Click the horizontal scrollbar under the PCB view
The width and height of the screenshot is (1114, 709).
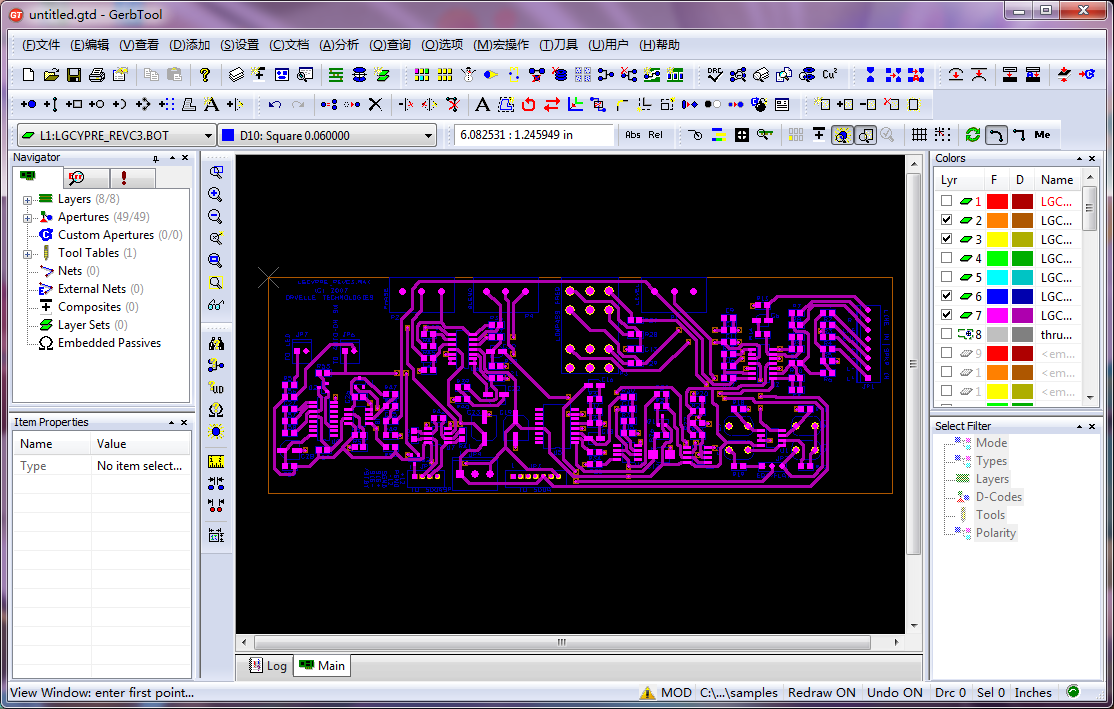click(x=570, y=642)
